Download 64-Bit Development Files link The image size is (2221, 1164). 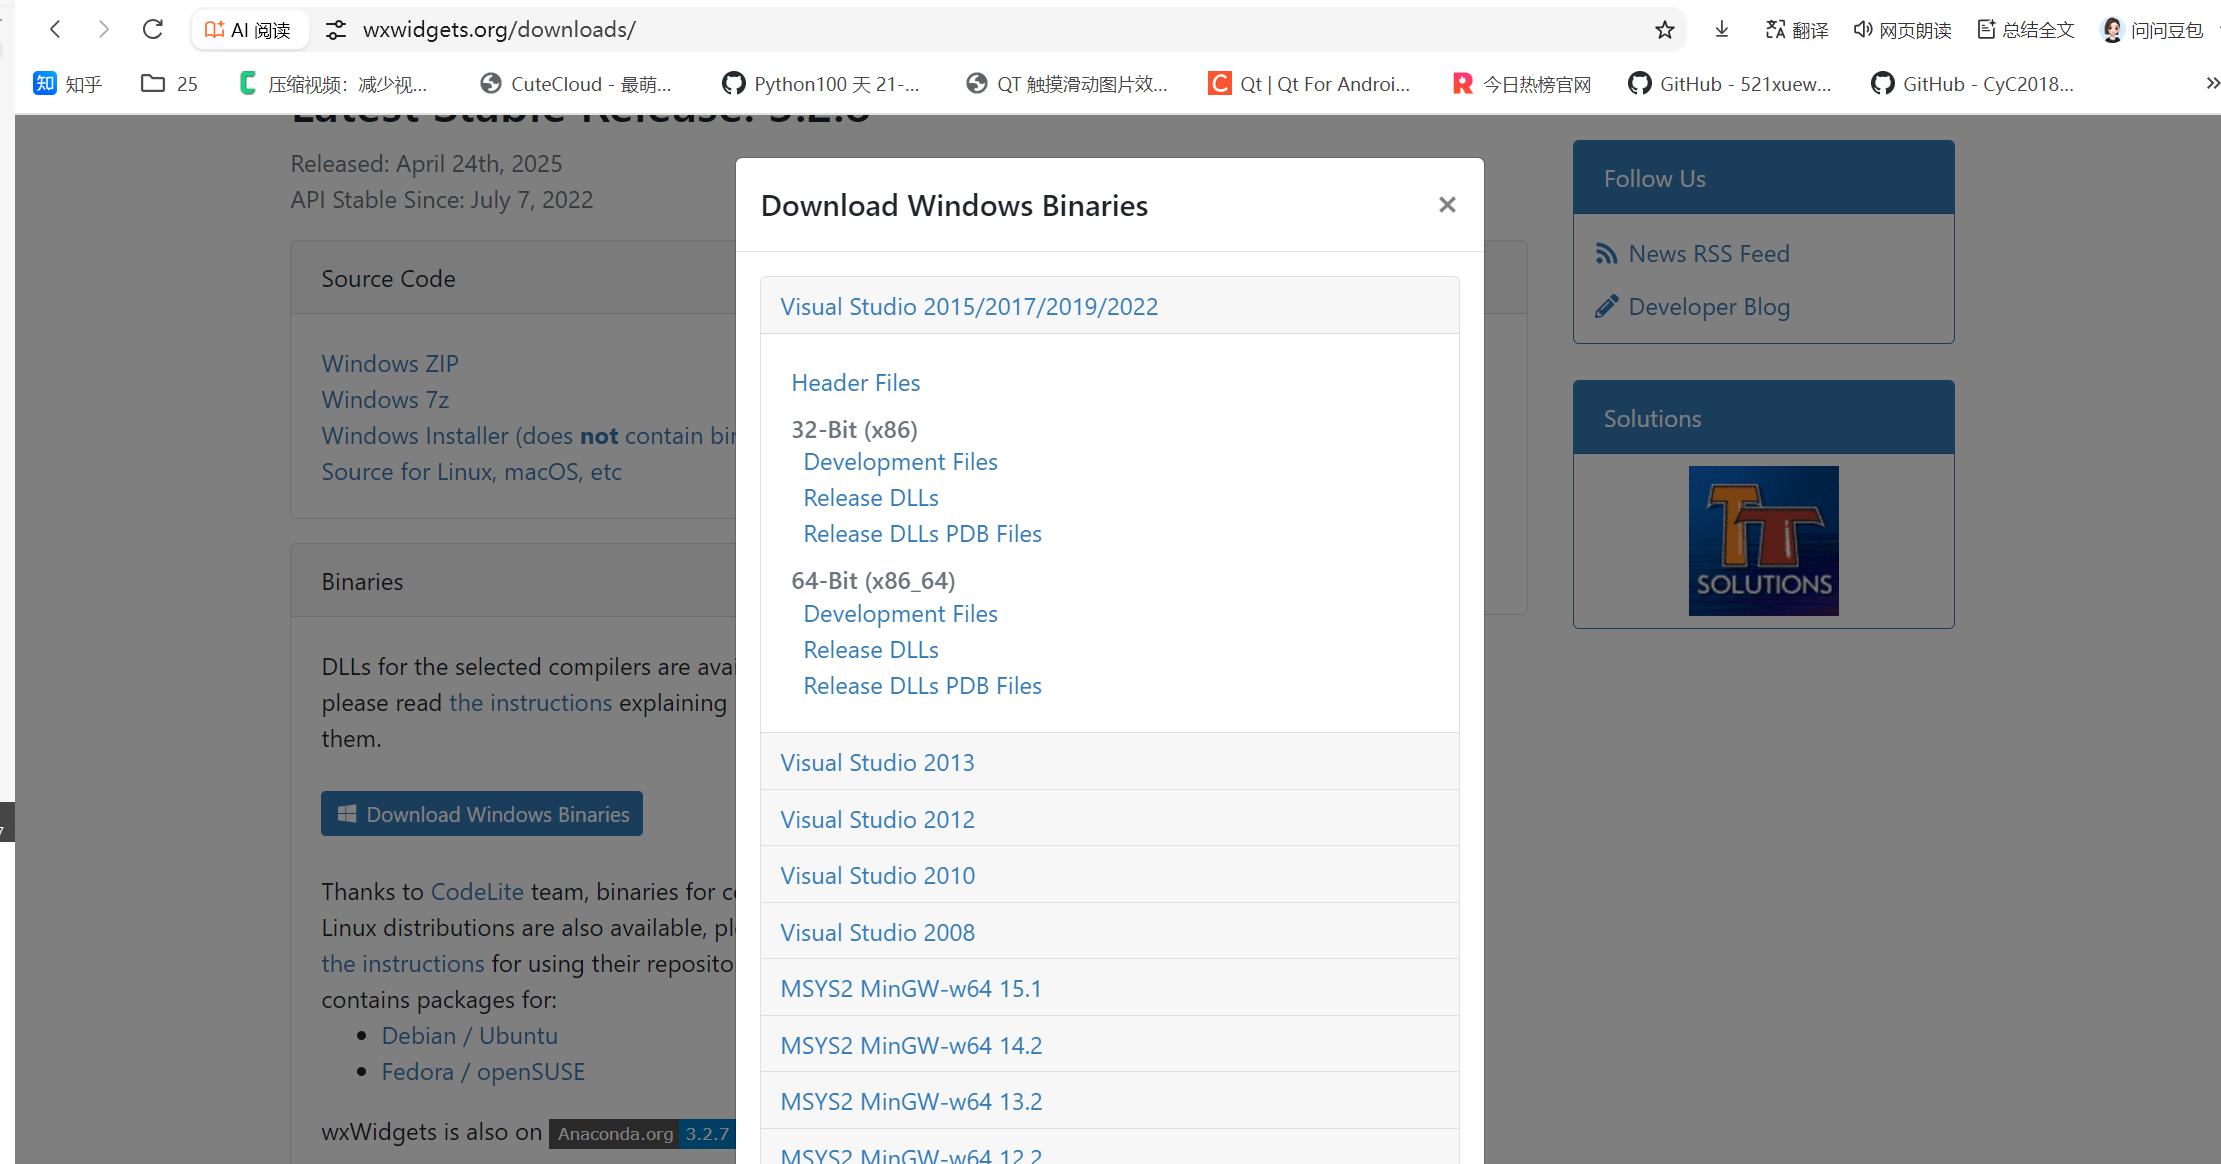[900, 613]
